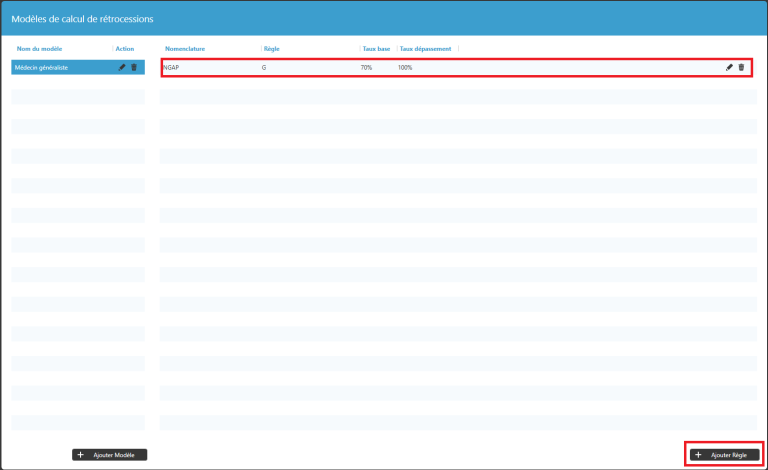Image resolution: width=768 pixels, height=470 pixels.
Task: Remove the NGAP rule using its trash icon
Action: [x=741, y=67]
